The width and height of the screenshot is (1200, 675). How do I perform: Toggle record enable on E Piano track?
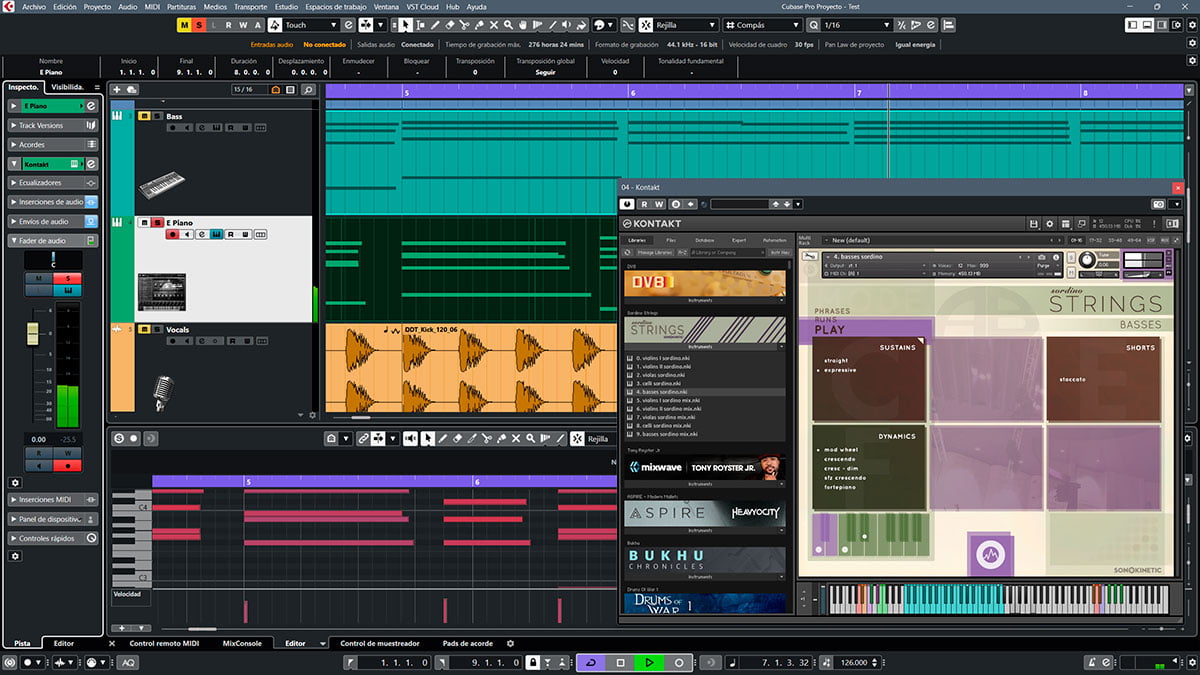tap(172, 235)
